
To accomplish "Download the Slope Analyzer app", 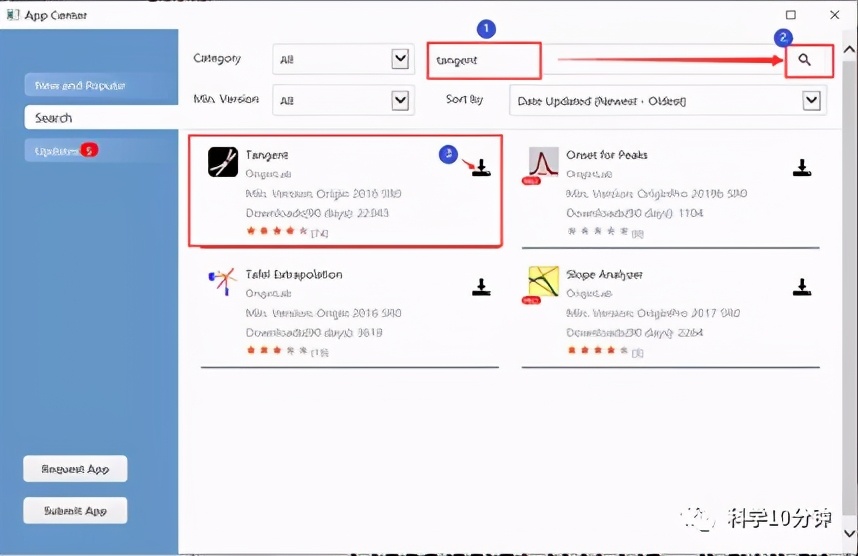I will pos(802,287).
